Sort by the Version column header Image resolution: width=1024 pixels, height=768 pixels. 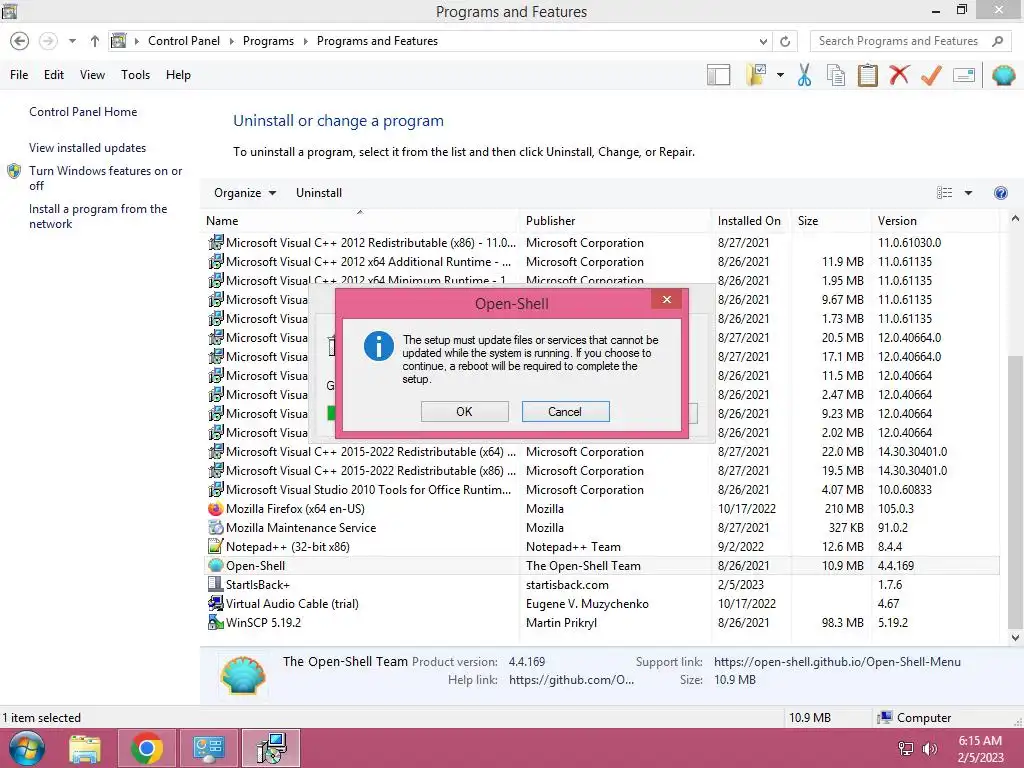pyautogui.click(x=936, y=221)
